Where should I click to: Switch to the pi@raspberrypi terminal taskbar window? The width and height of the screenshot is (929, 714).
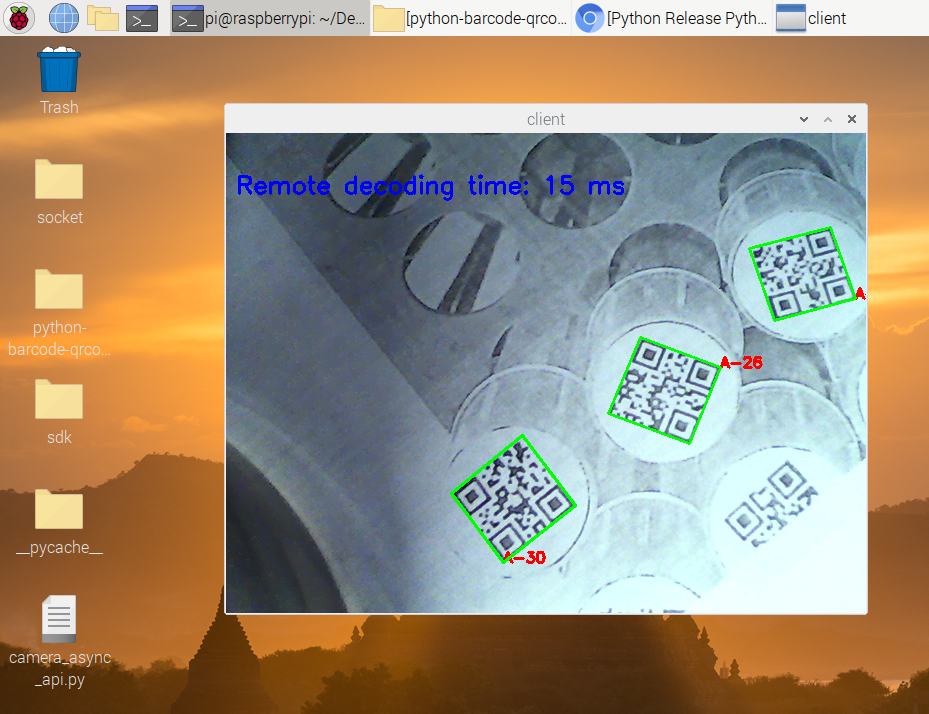[x=269, y=18]
